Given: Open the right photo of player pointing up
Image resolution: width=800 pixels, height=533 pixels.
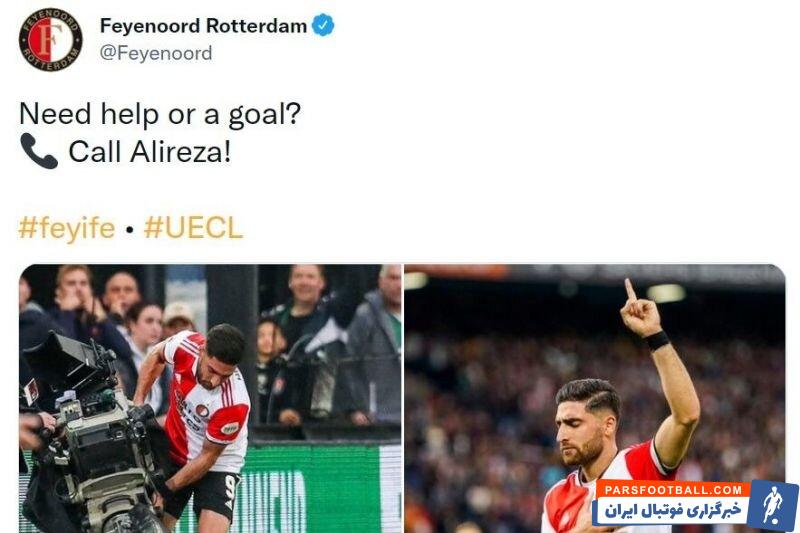Looking at the screenshot, I should point(595,398).
